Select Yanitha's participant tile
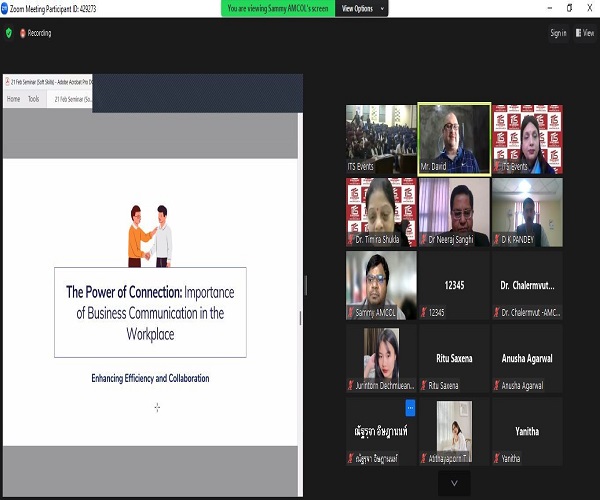This screenshot has height=500, width=600. [x=527, y=431]
